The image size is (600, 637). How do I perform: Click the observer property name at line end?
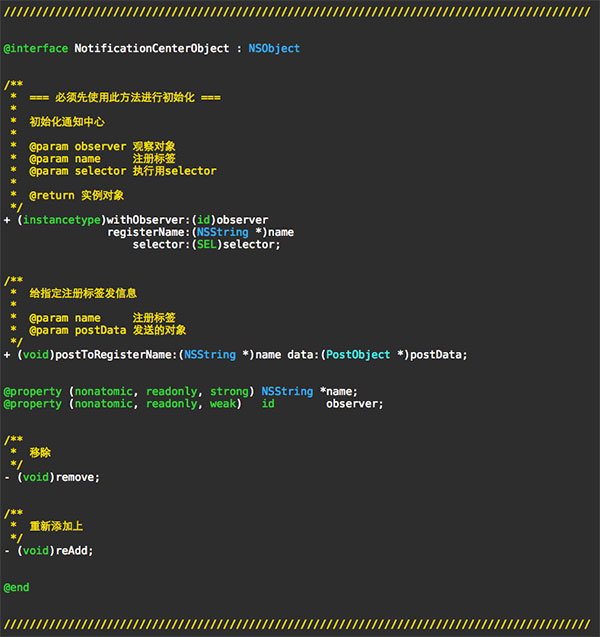(x=353, y=403)
